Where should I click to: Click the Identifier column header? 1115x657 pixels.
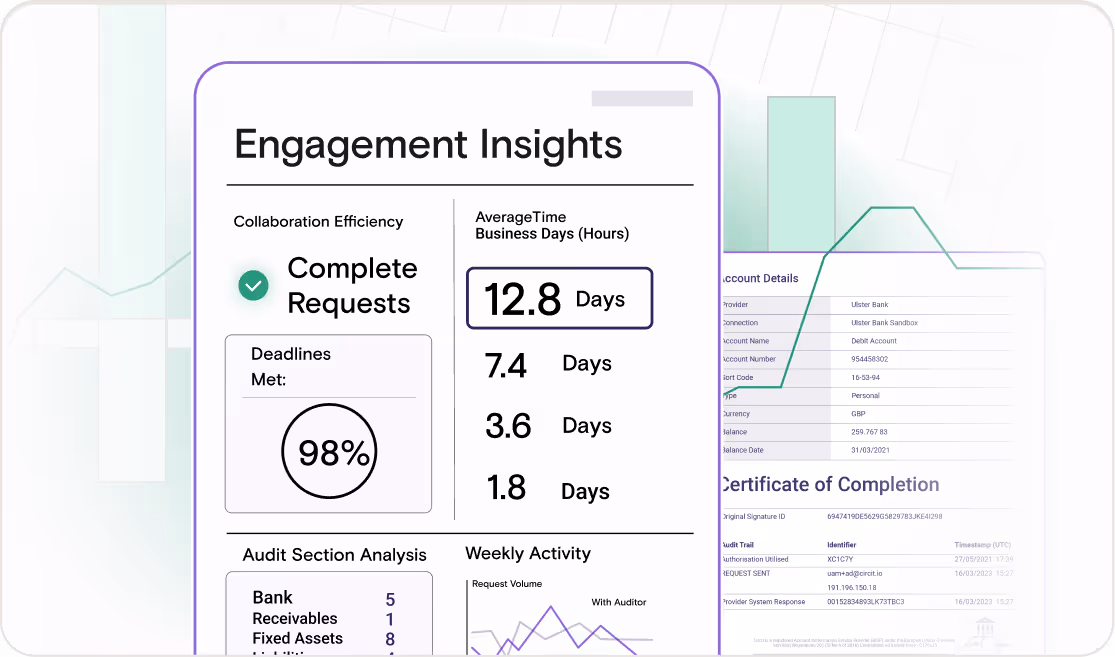point(841,545)
